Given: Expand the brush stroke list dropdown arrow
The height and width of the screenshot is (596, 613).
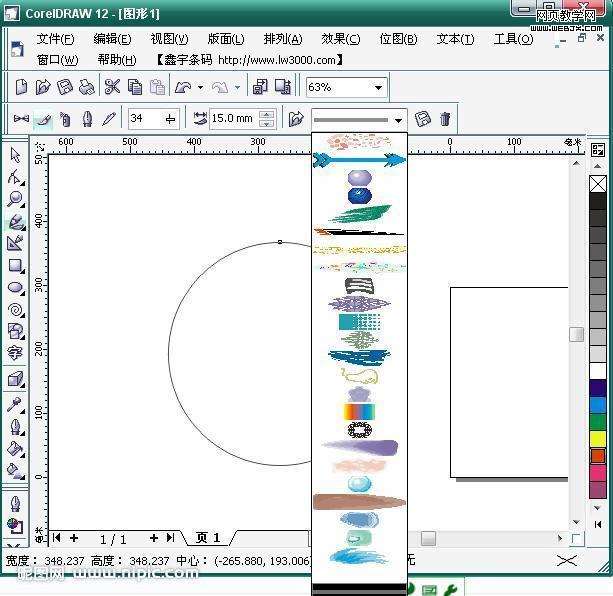Looking at the screenshot, I should (x=398, y=120).
